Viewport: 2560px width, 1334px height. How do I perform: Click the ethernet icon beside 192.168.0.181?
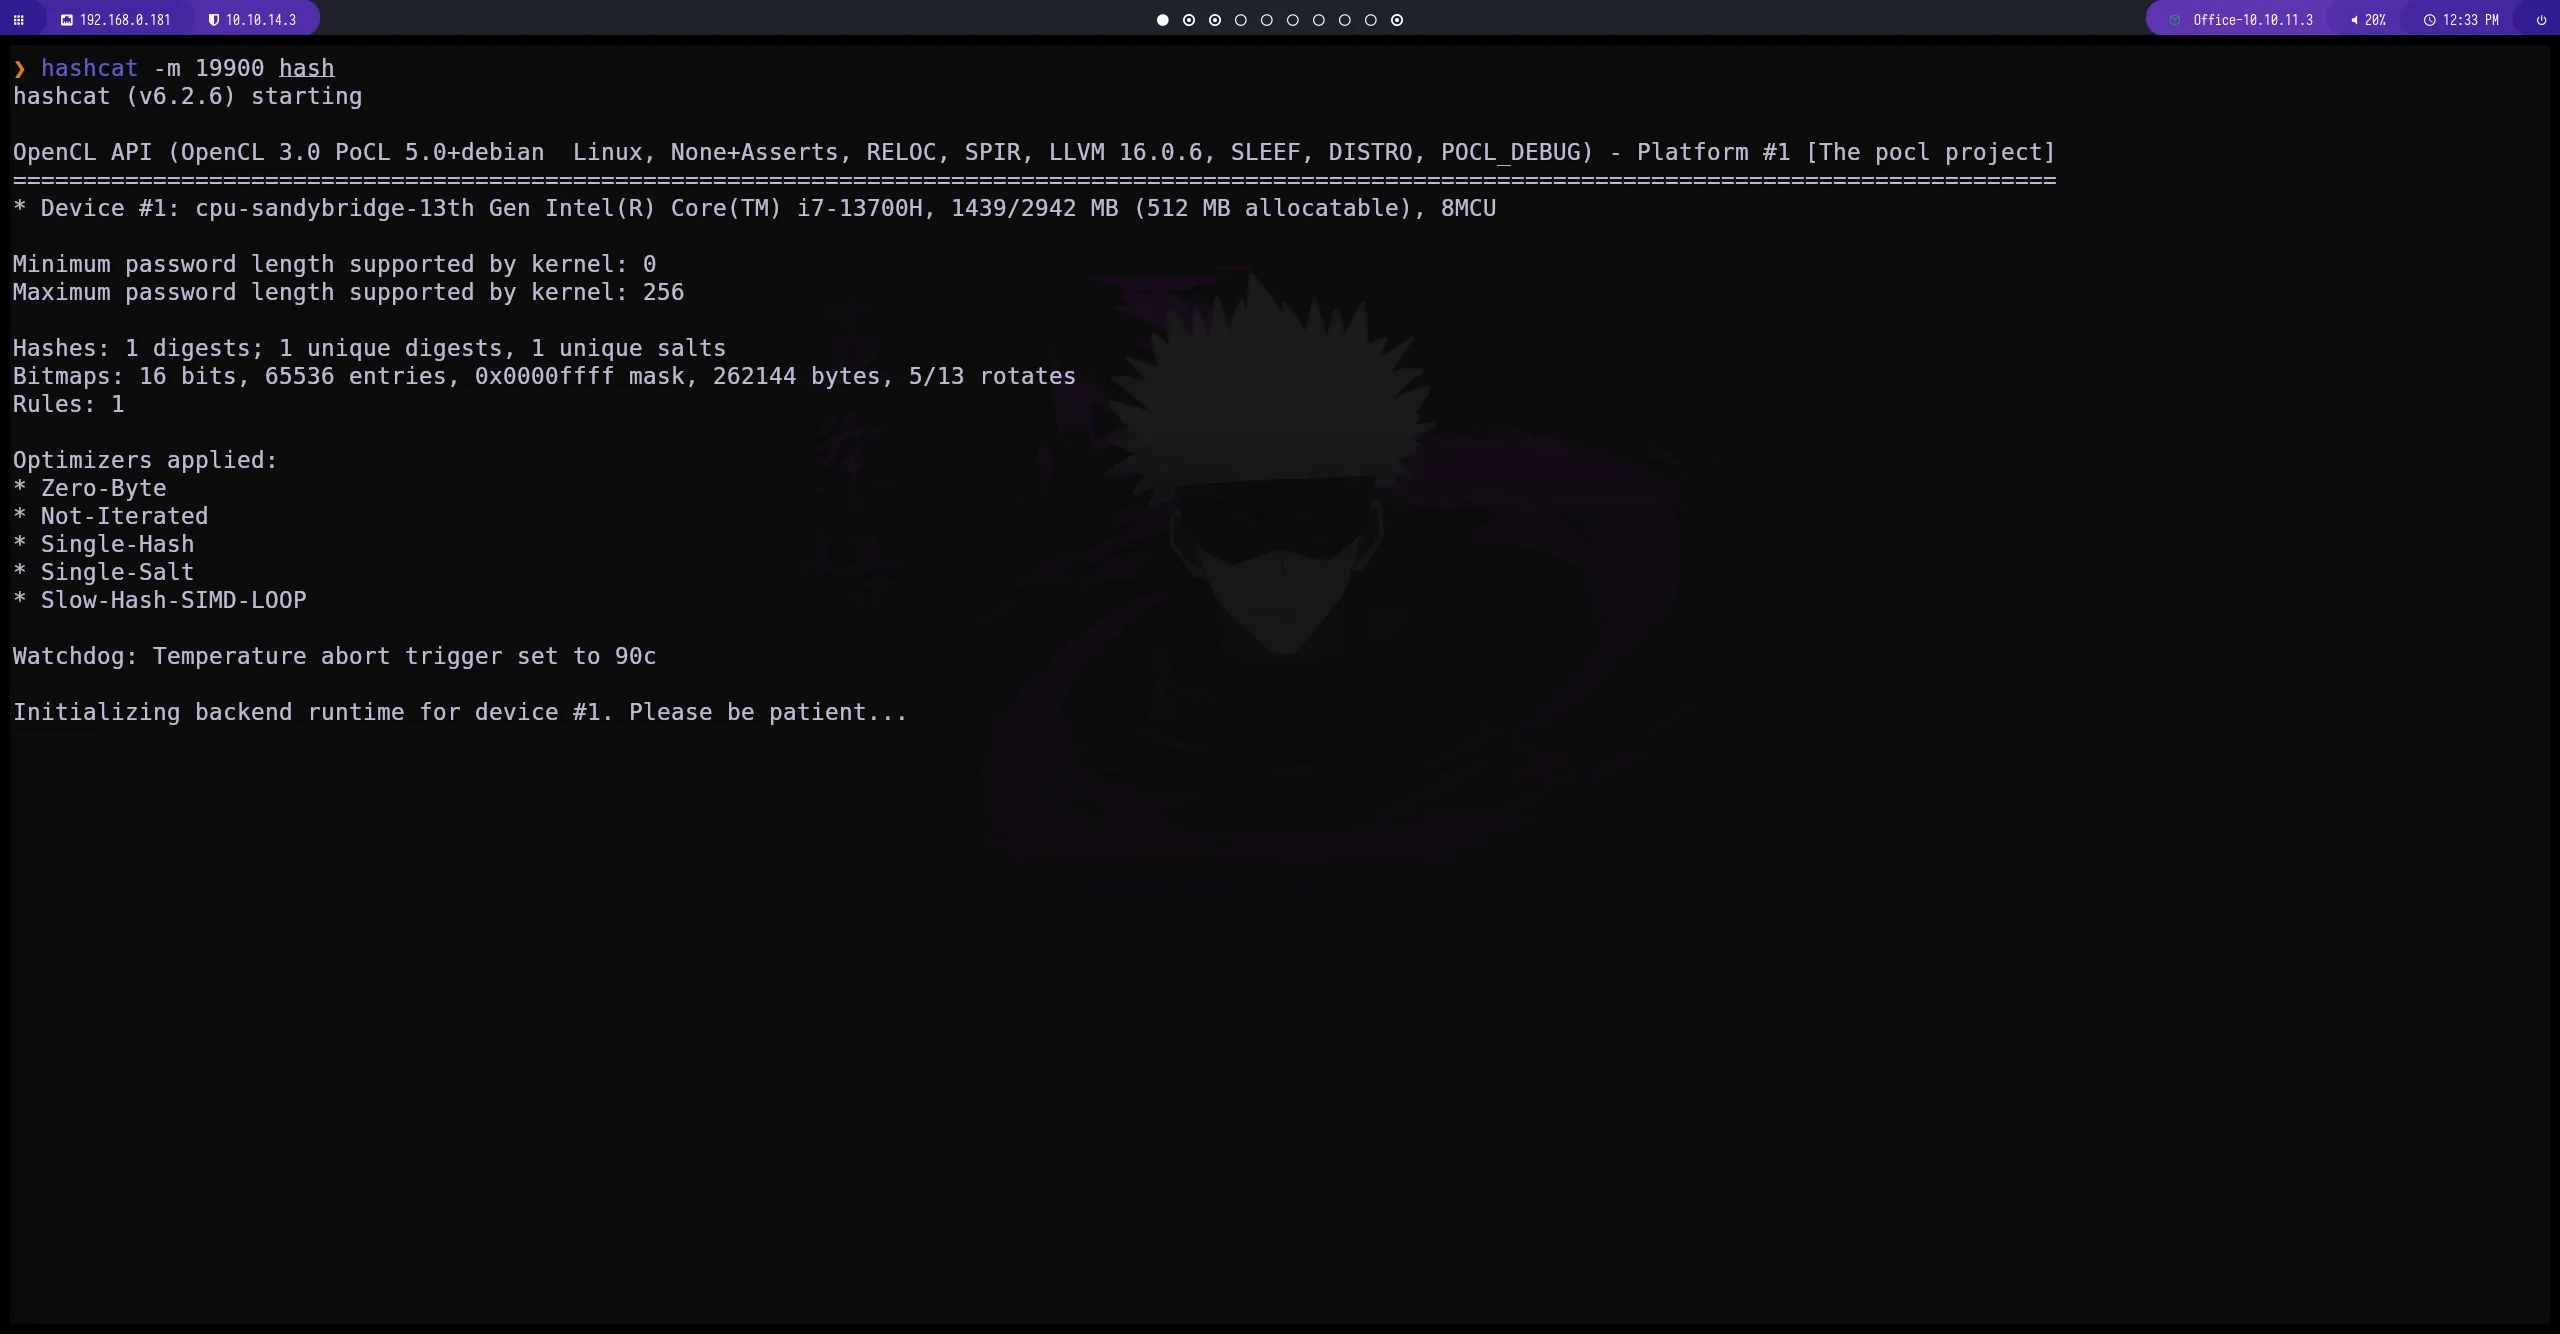66,20
